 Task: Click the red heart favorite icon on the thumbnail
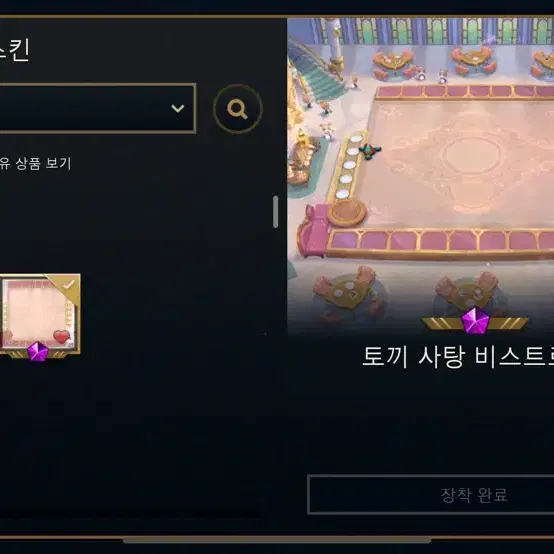click(62, 336)
